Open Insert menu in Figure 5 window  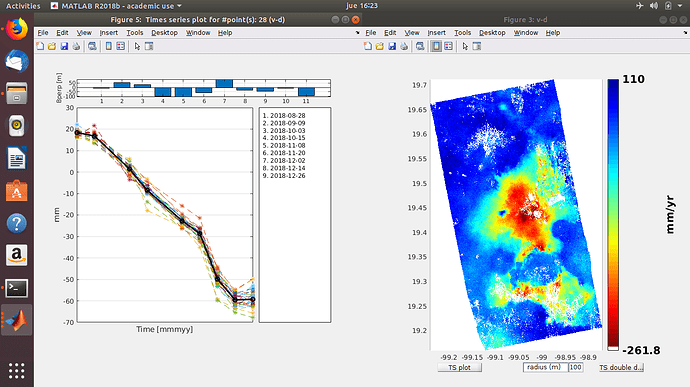[x=109, y=33]
